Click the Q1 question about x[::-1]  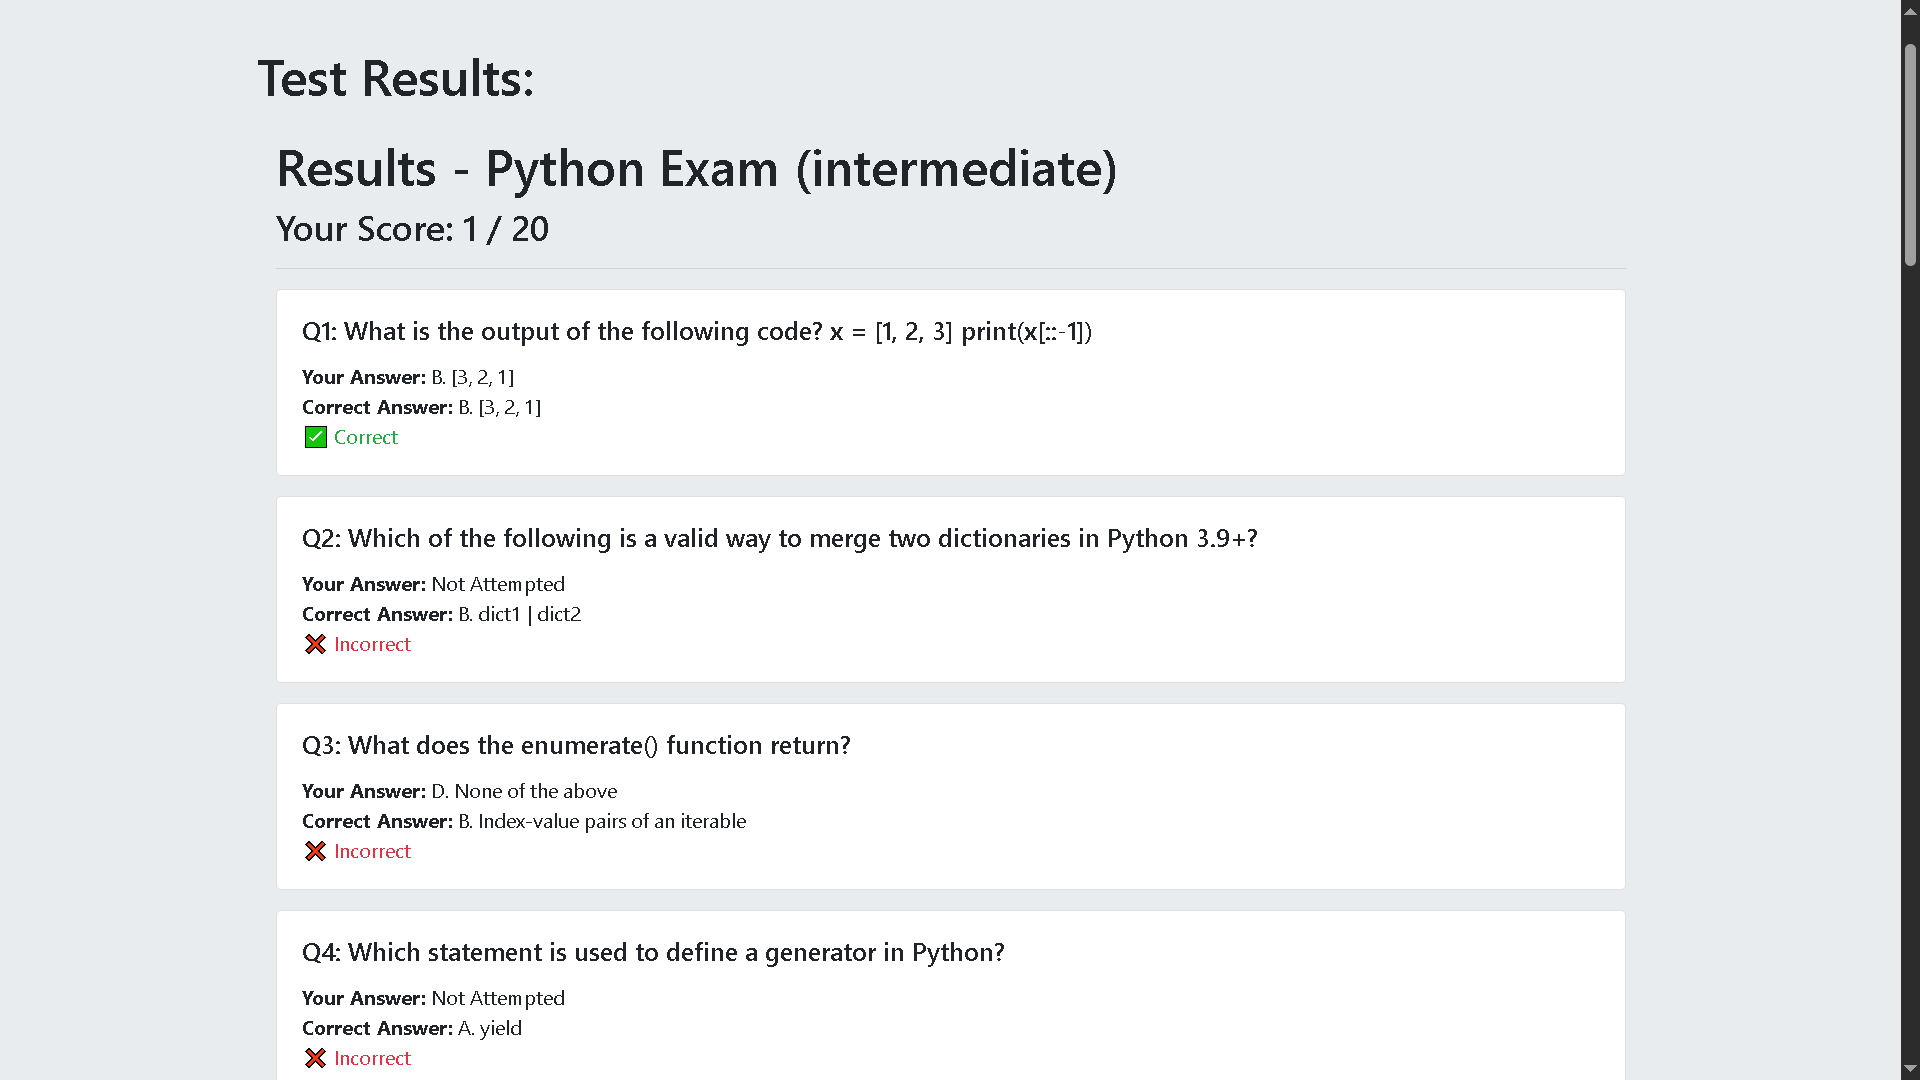tap(696, 331)
